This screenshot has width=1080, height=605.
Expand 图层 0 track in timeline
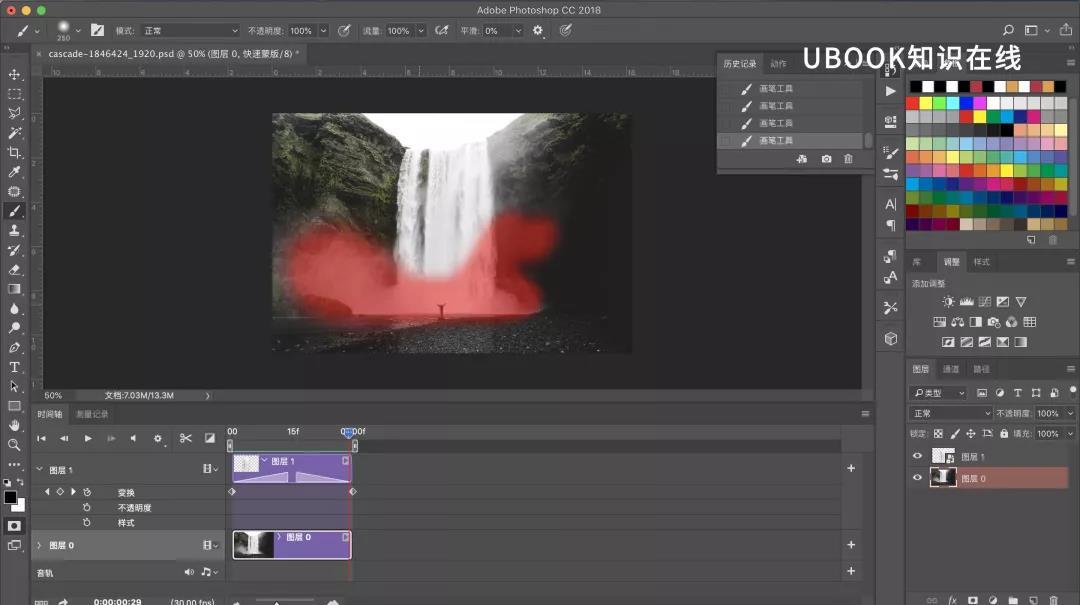point(39,545)
